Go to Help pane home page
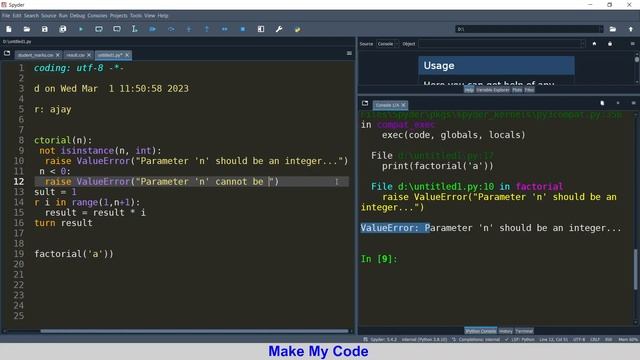The image size is (640, 360). [x=594, y=44]
